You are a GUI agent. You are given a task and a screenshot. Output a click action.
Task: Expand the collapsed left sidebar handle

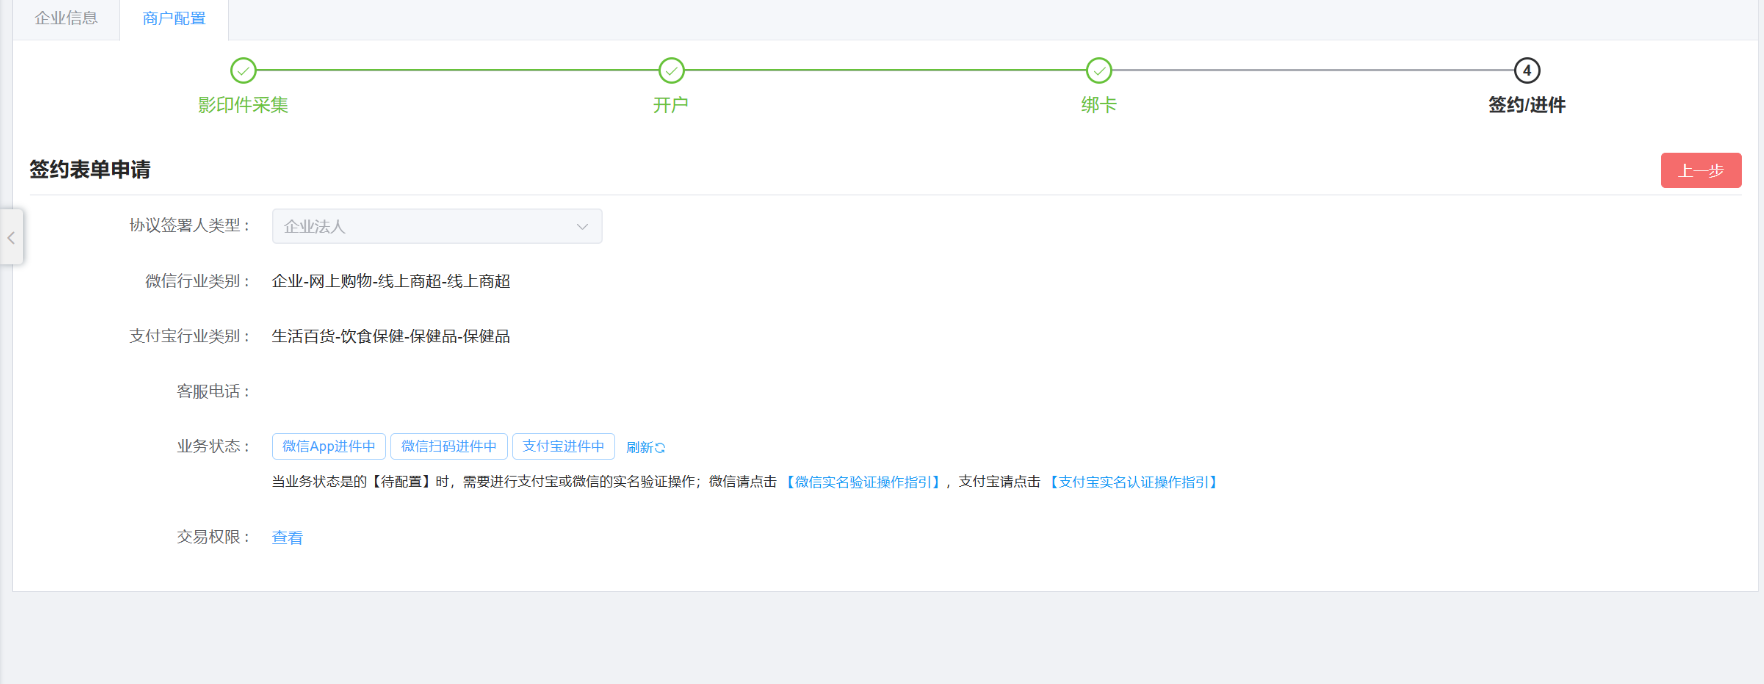[11, 237]
